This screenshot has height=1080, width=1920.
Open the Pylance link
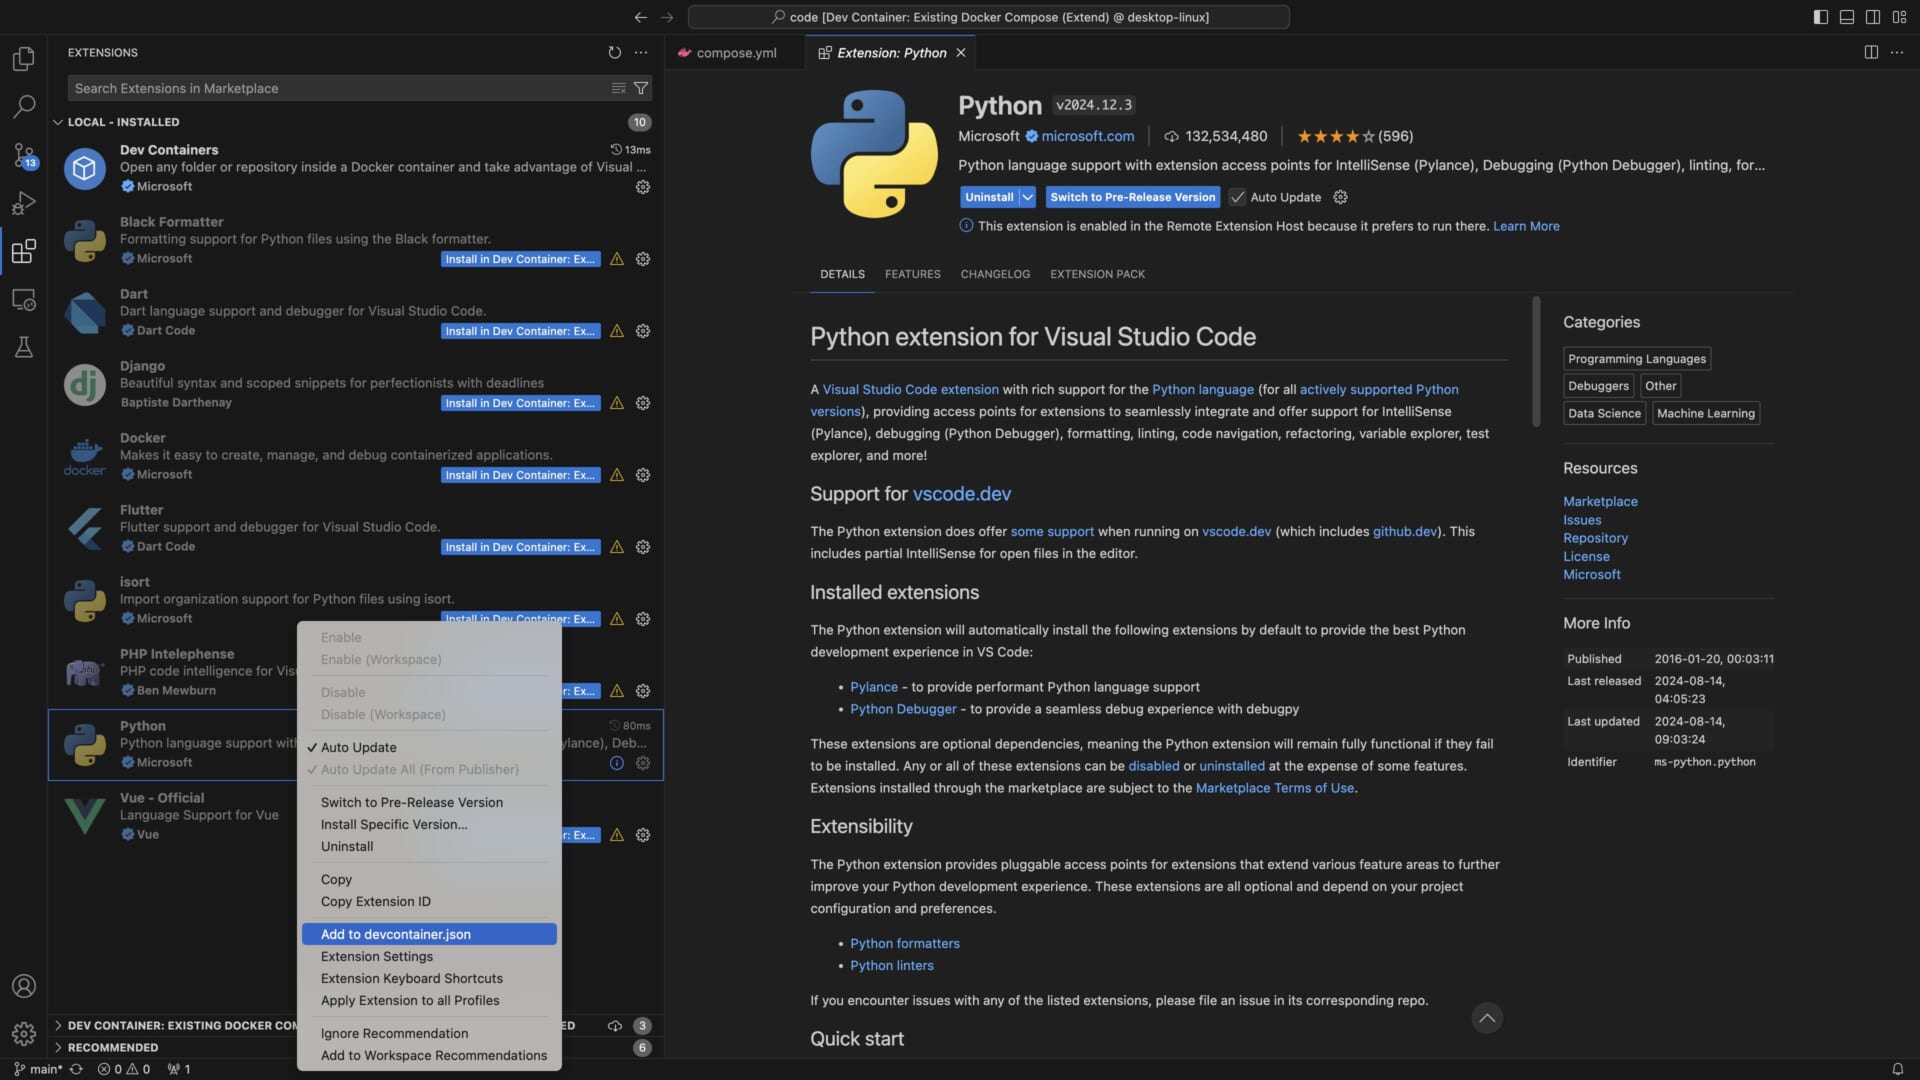click(x=874, y=687)
